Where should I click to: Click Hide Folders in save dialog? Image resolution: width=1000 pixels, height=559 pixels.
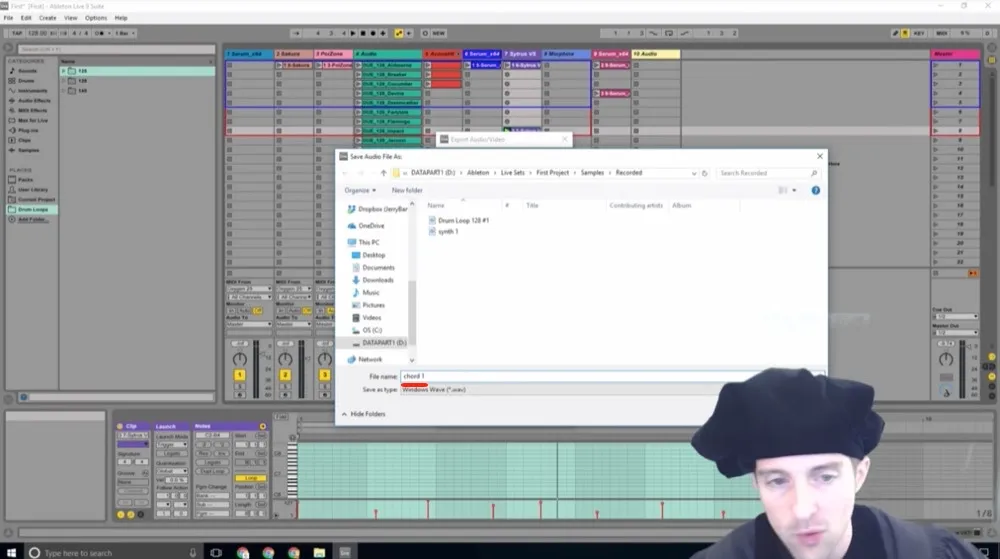pos(364,414)
